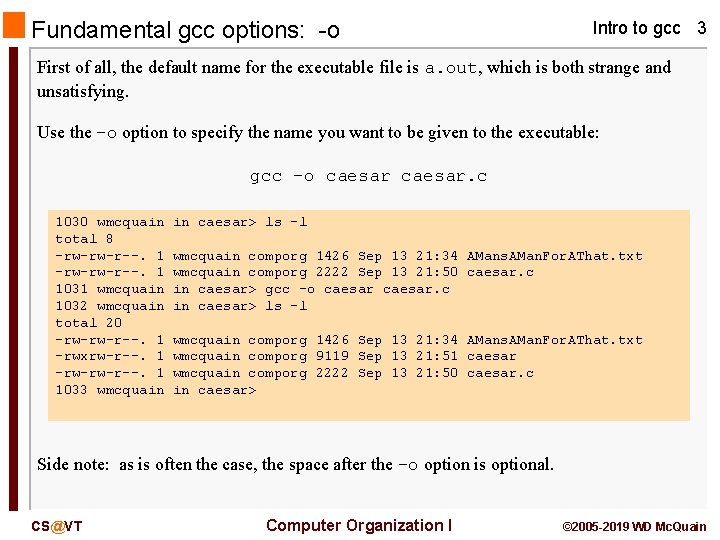Screen dimensions: 720x540
Task: Click the dark red vertical bar on the left edge
Action: pyautogui.click(x=13, y=278)
